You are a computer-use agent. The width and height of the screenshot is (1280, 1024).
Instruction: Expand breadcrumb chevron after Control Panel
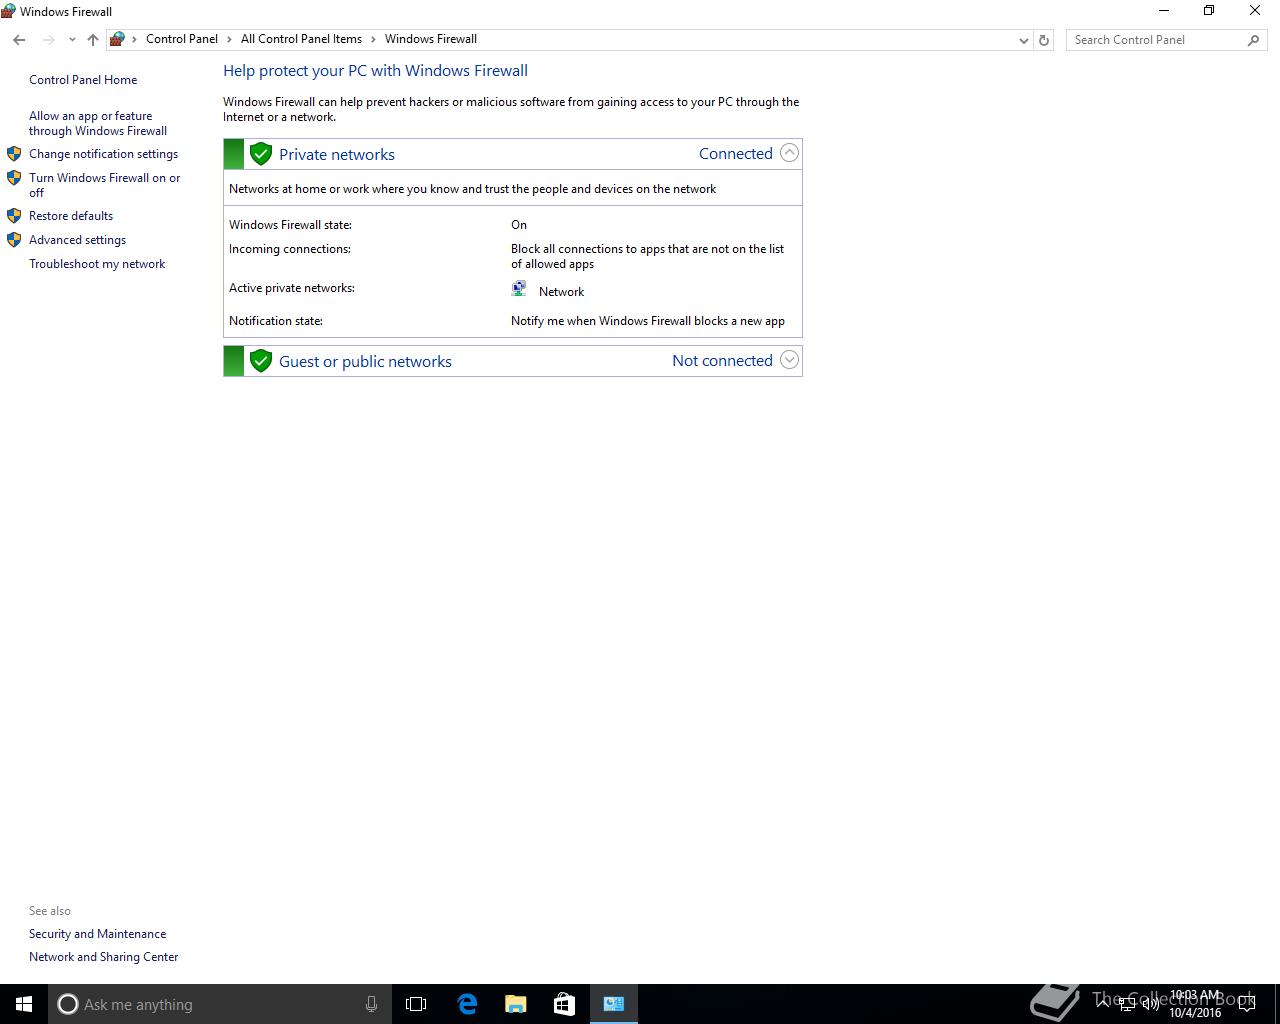(230, 39)
